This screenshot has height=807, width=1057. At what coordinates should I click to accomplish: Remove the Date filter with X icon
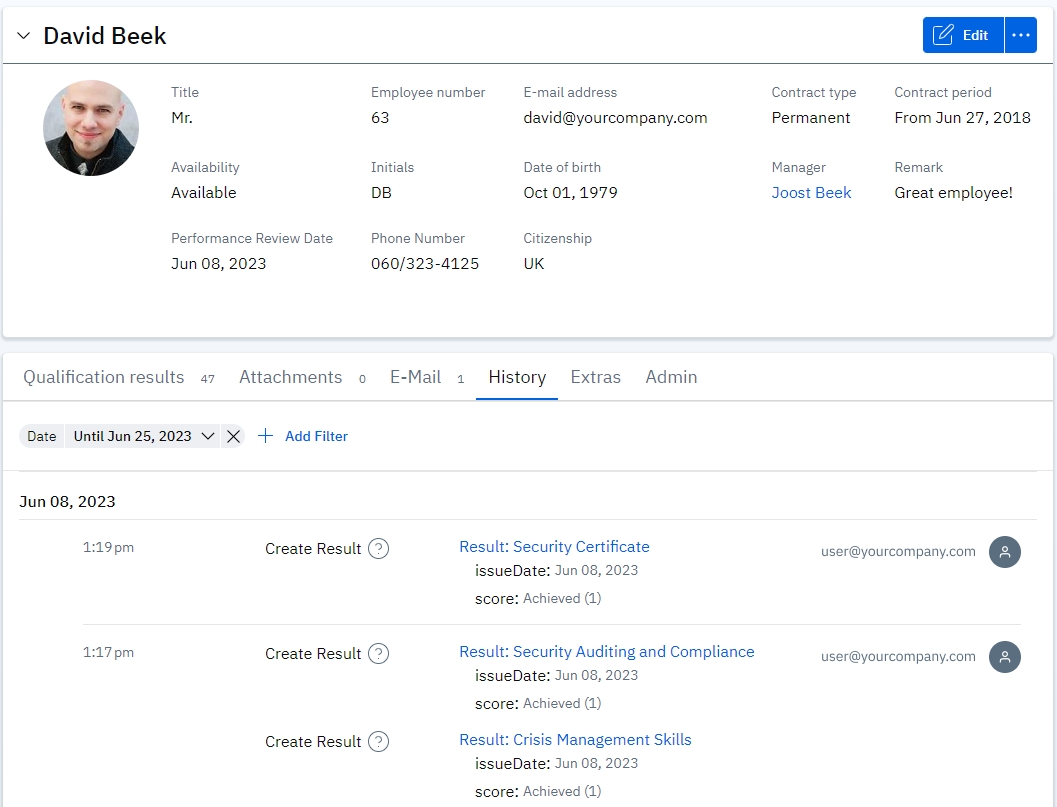(x=233, y=436)
